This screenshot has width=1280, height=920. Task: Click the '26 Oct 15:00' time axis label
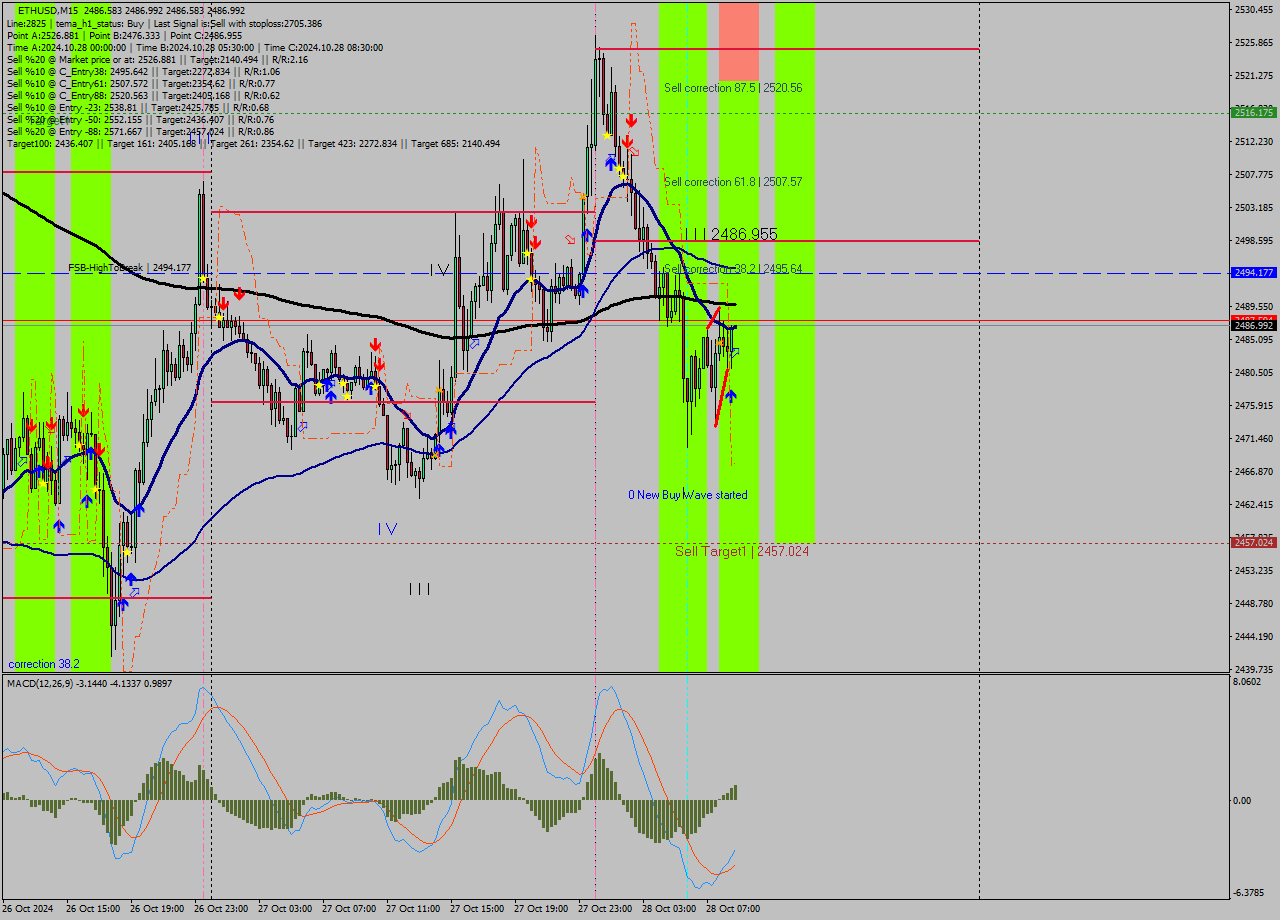point(93,909)
